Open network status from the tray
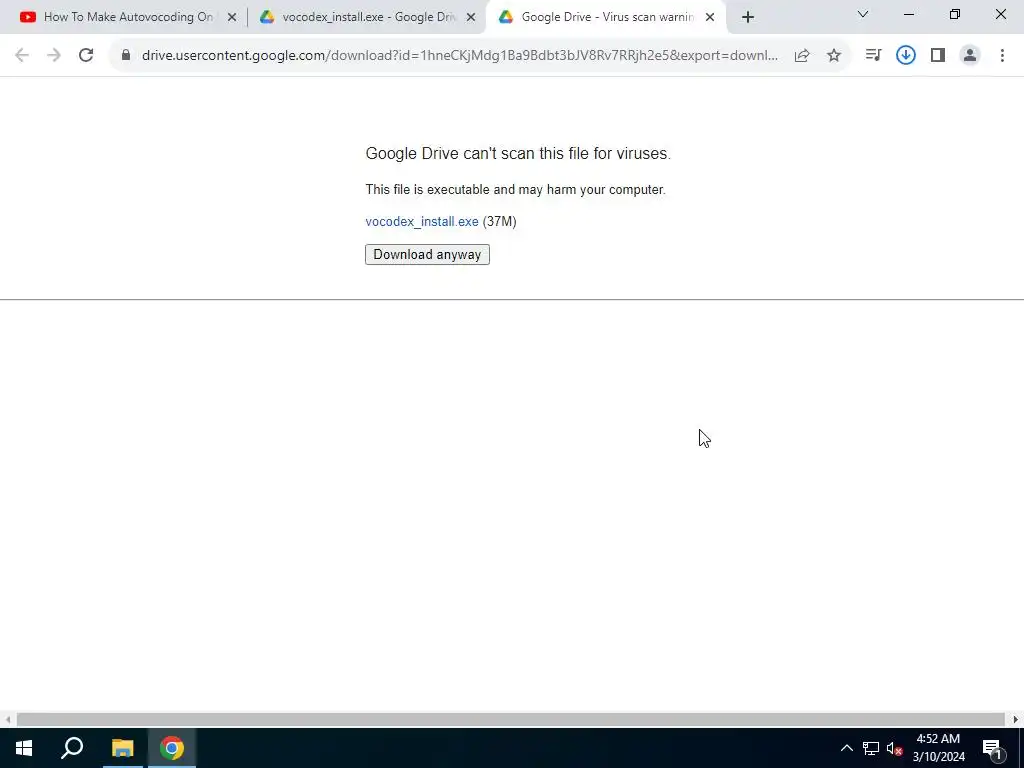The image size is (1024, 768). click(871, 748)
